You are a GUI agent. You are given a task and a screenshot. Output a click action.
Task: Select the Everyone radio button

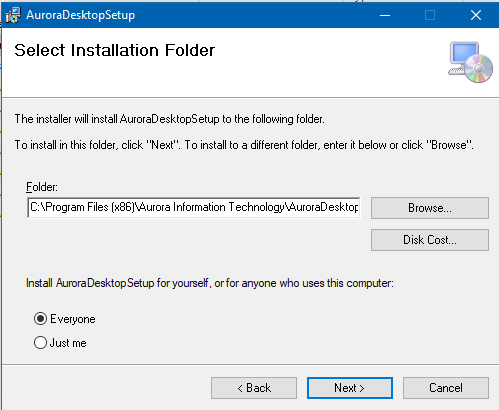pyautogui.click(x=40, y=319)
